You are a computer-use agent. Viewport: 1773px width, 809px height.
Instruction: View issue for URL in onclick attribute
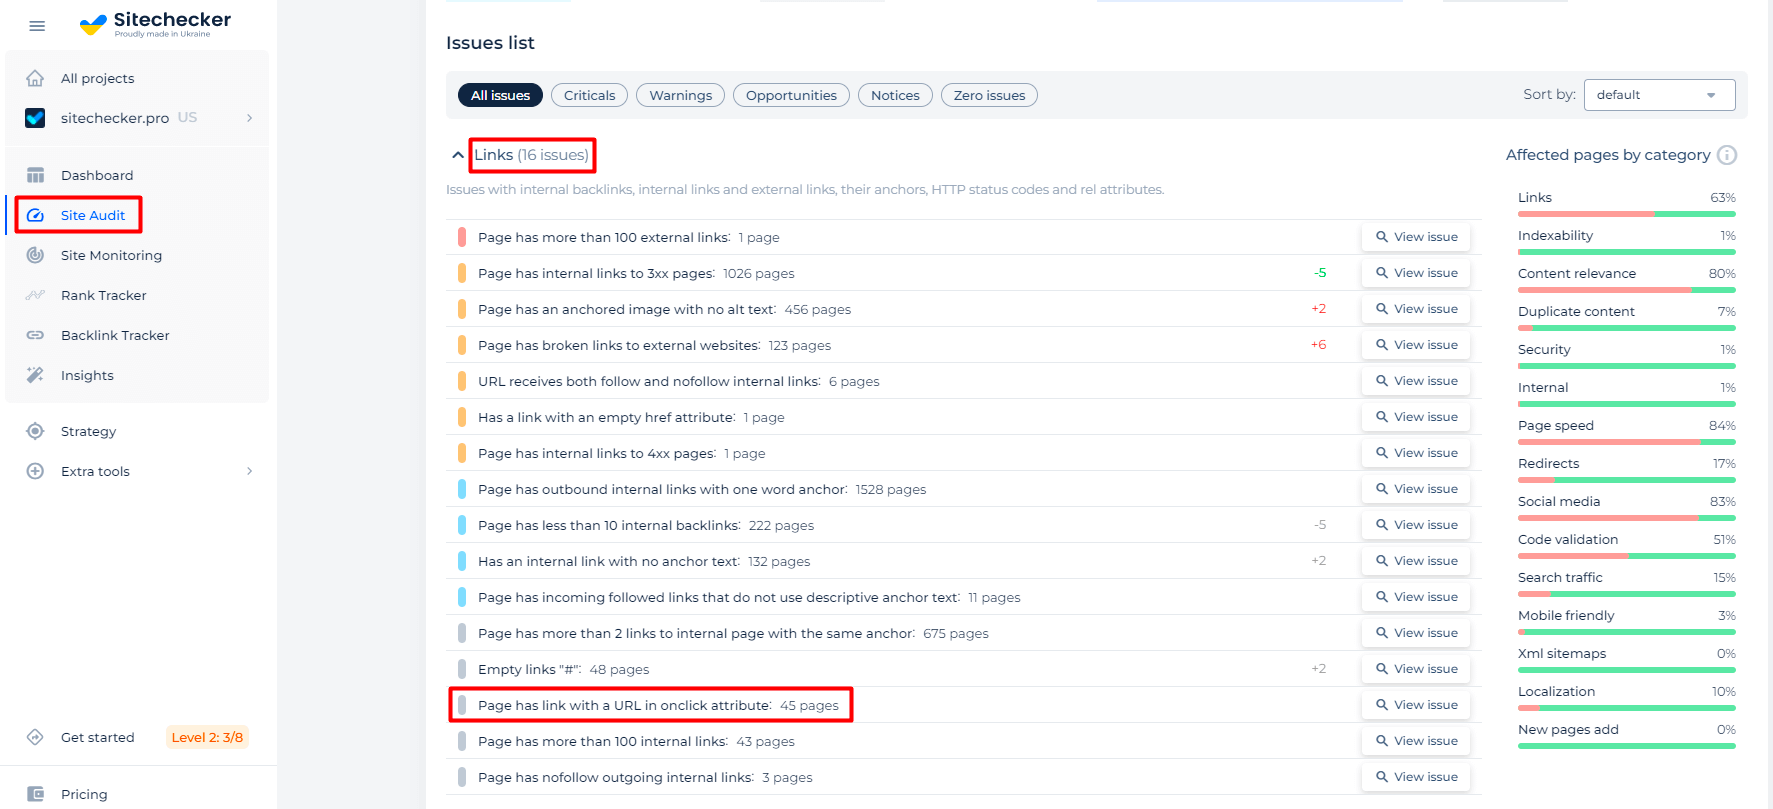coord(1416,705)
